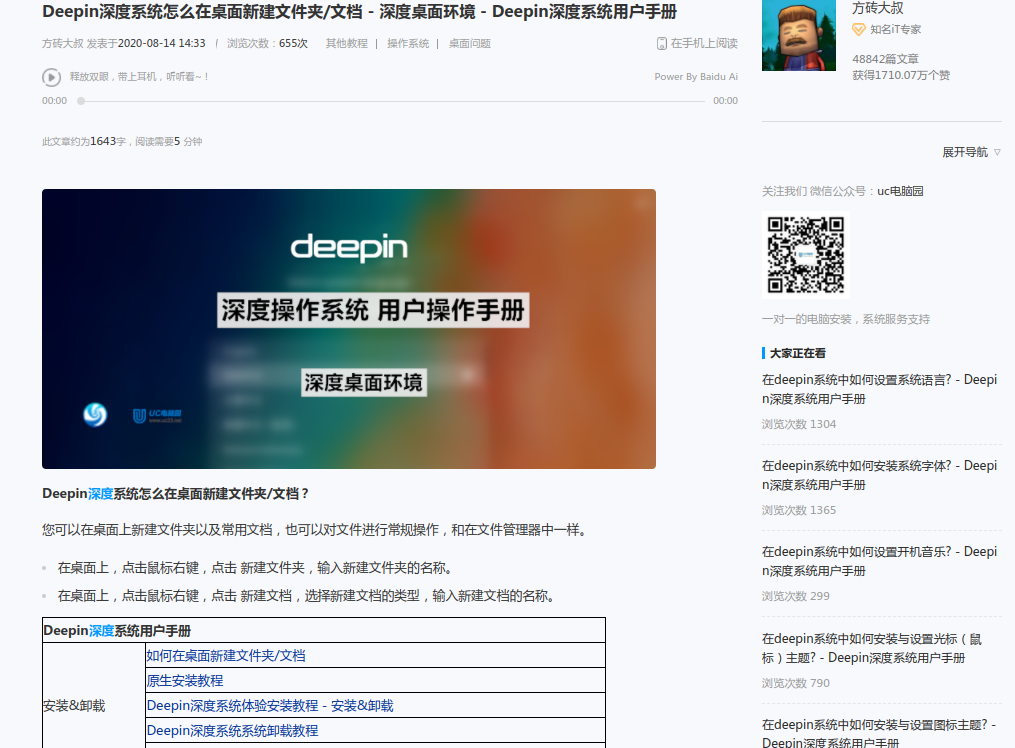This screenshot has height=748, width=1015.
Task: Click the 知名IT专家 badge icon
Action: [858, 30]
